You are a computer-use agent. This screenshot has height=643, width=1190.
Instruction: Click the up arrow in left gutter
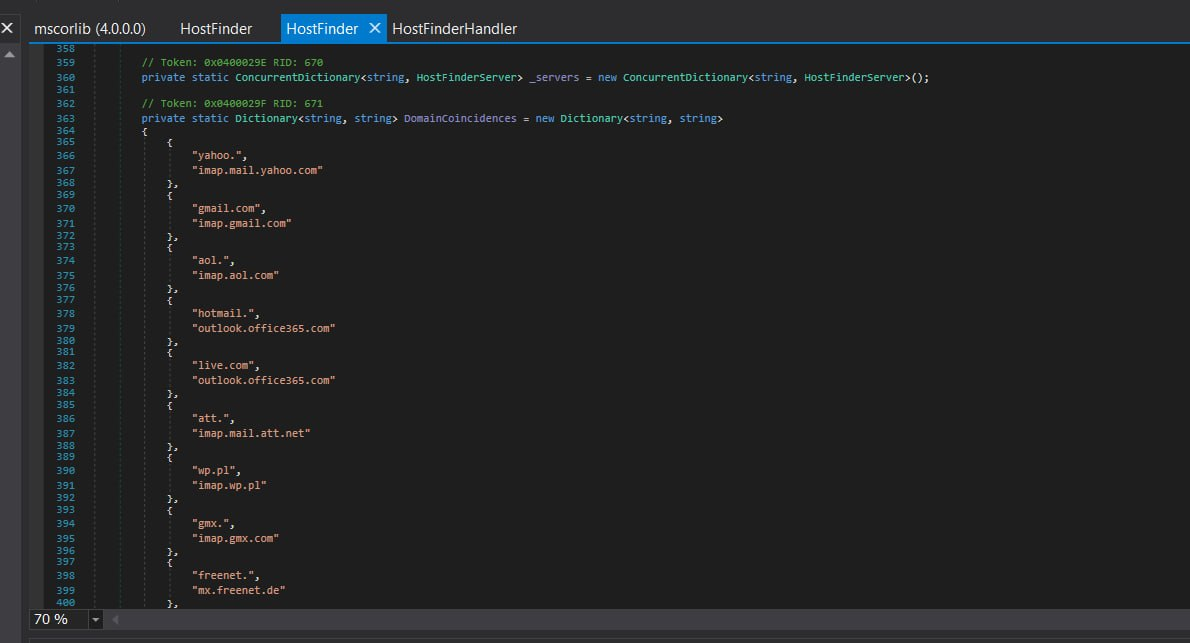coord(9,55)
